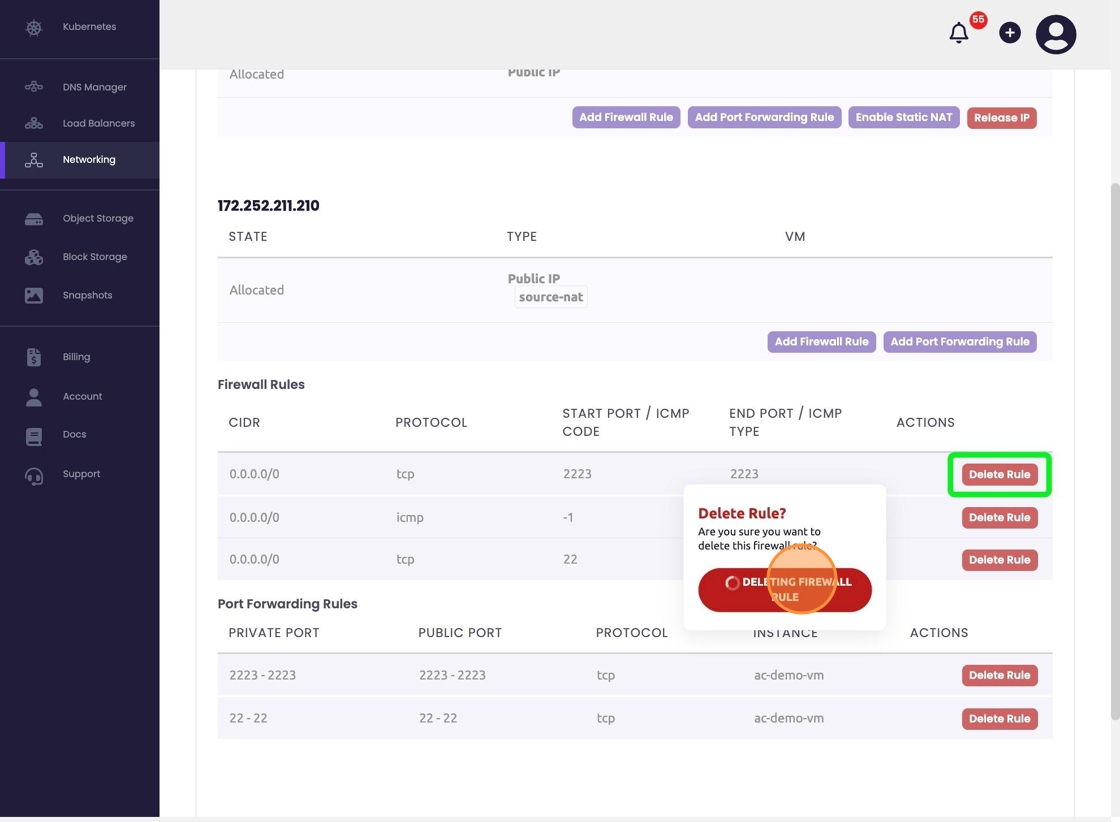
Task: Add Firewall Rule for 172.252.211.210
Action: [x=821, y=341]
